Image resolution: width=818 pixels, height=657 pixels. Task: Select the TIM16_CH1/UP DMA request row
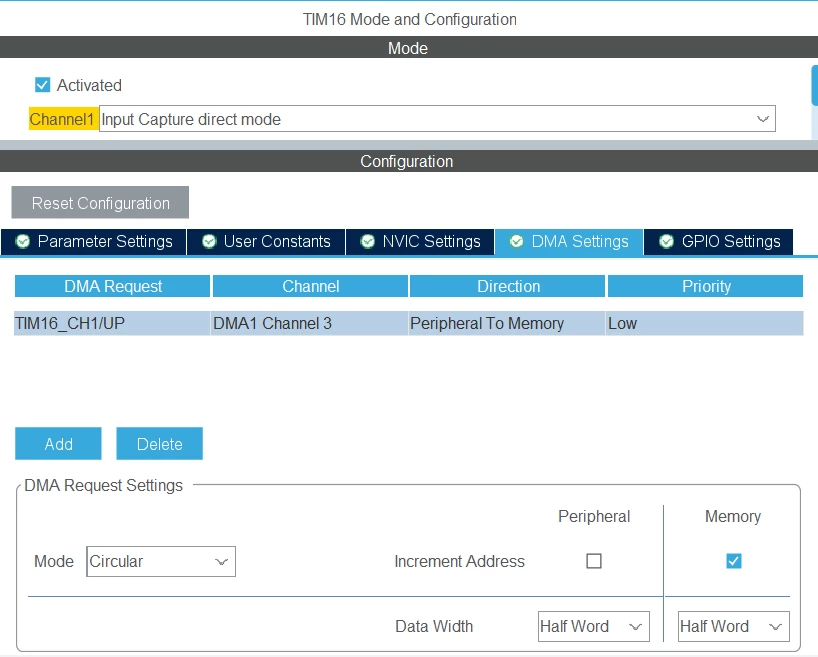tap(408, 323)
